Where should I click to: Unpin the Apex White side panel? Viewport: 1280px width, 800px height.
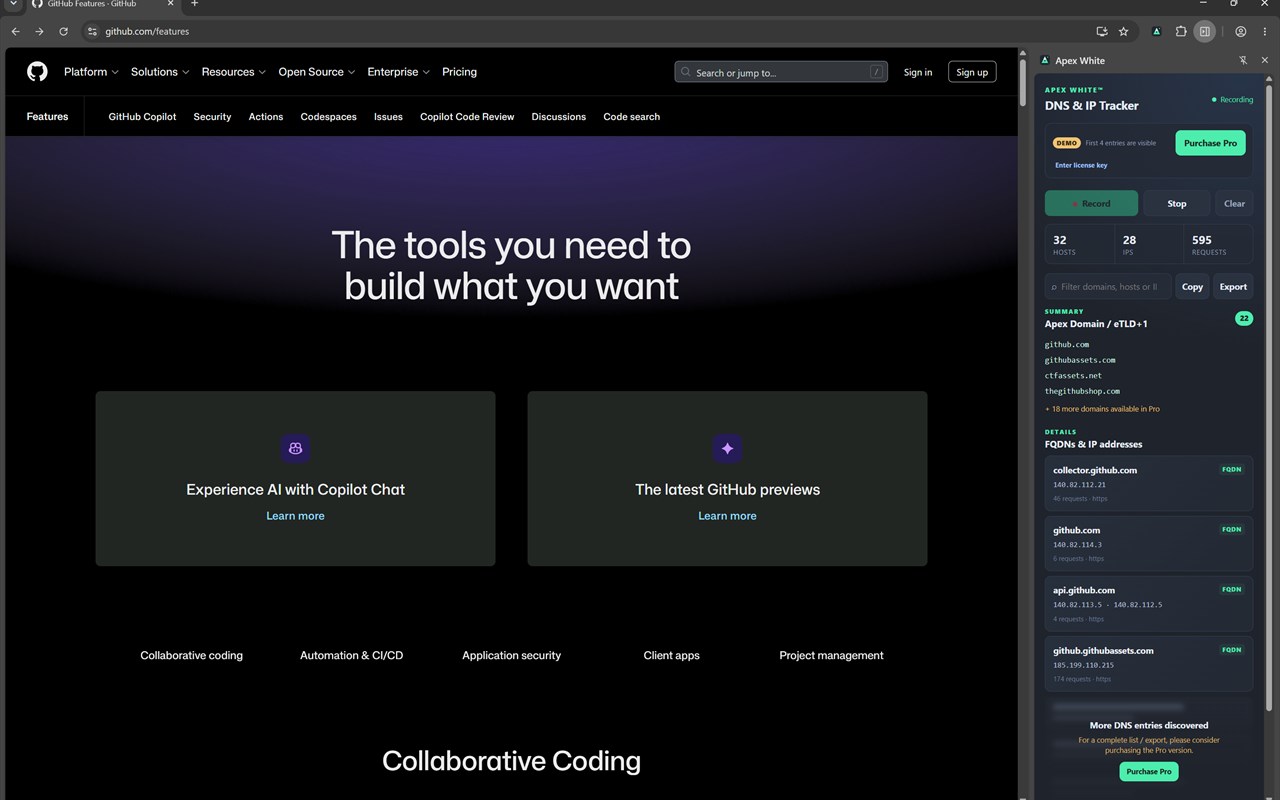1243,60
